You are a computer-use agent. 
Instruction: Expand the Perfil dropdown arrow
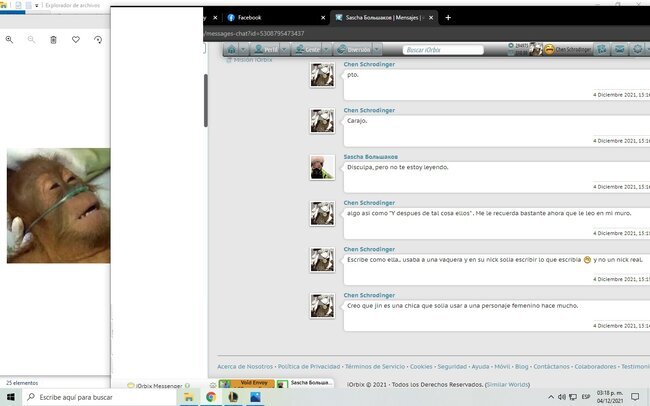(284, 50)
